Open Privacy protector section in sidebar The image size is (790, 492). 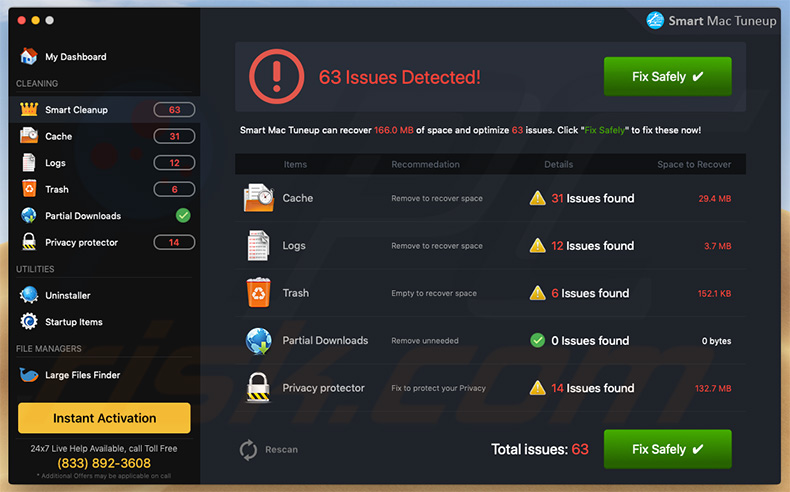(104, 242)
